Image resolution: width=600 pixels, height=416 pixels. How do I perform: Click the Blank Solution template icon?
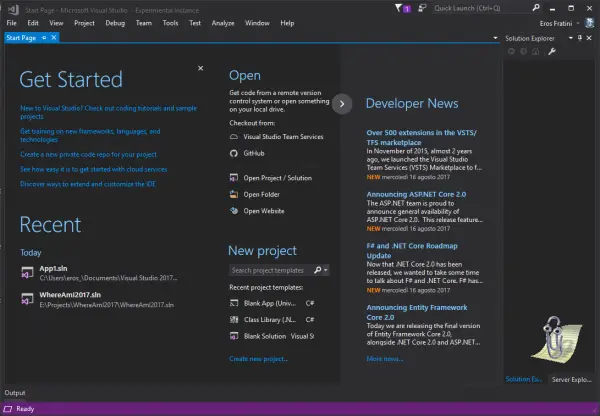234,336
